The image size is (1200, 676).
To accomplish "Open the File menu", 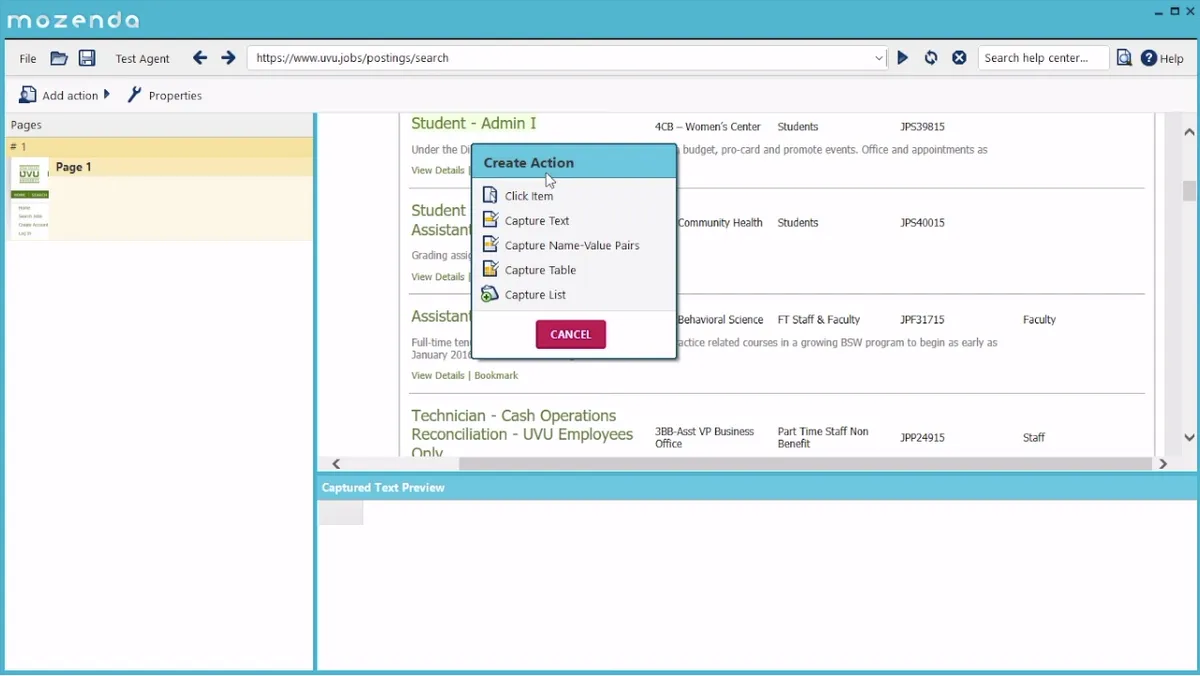I will 28,58.
